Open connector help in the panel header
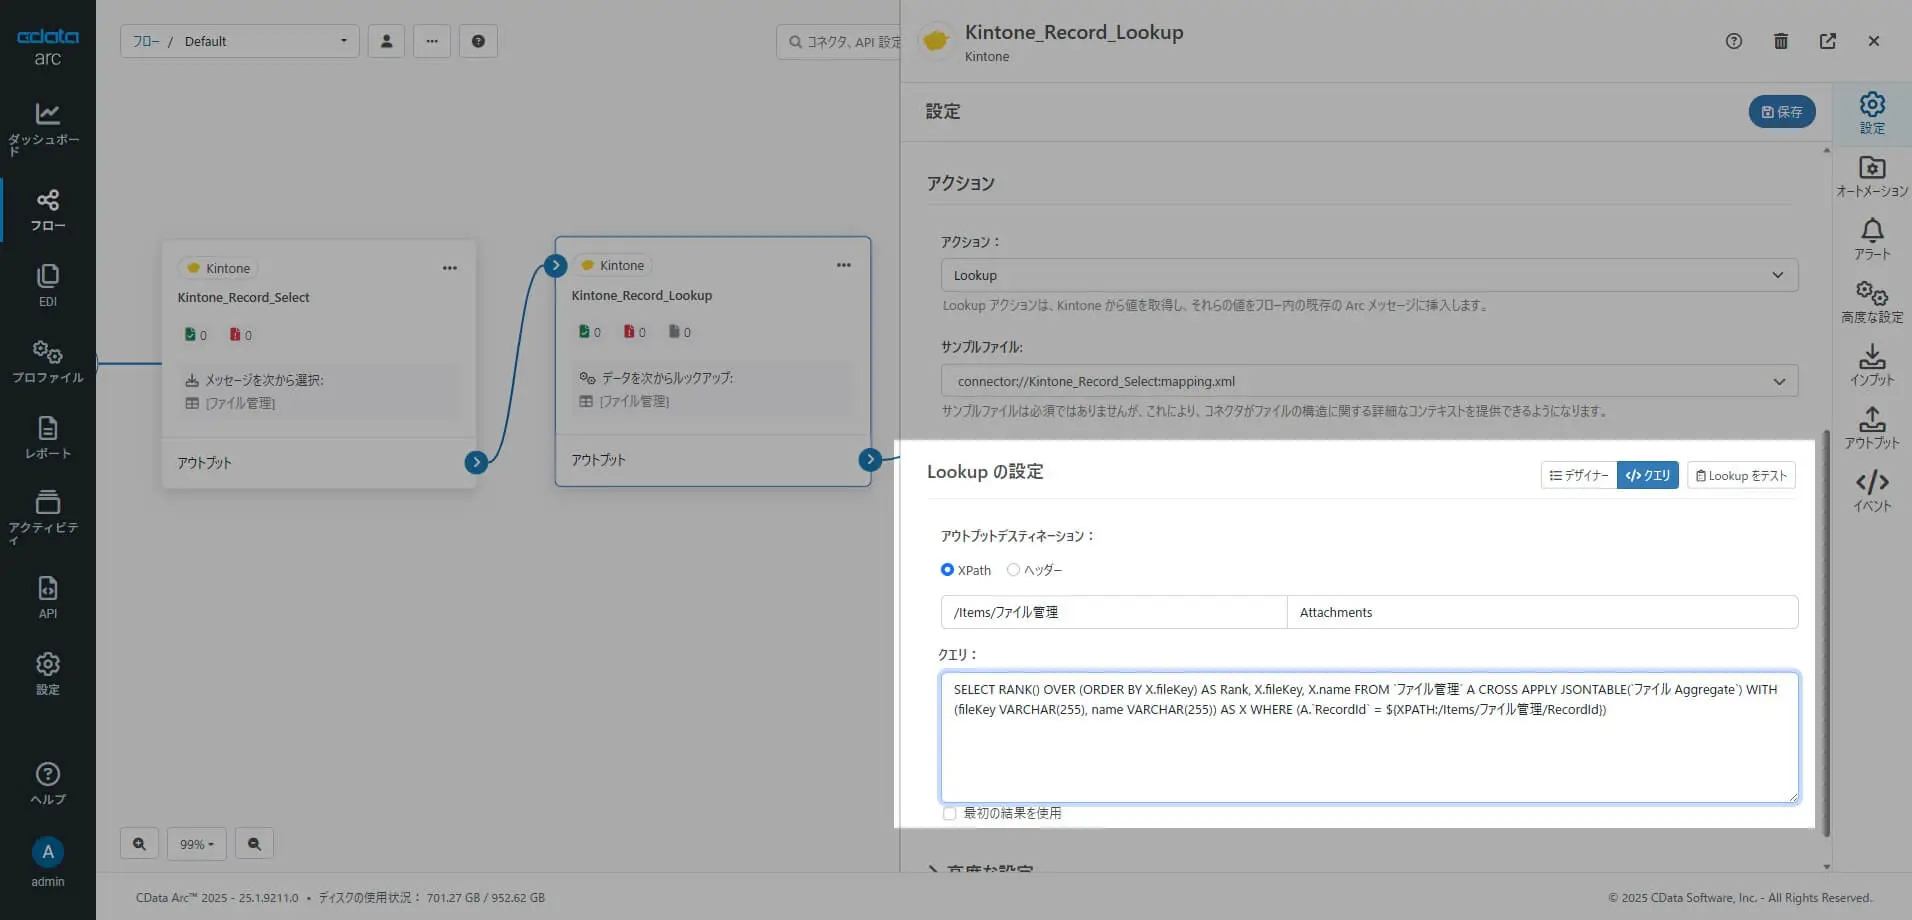1912x920 pixels. (1734, 41)
